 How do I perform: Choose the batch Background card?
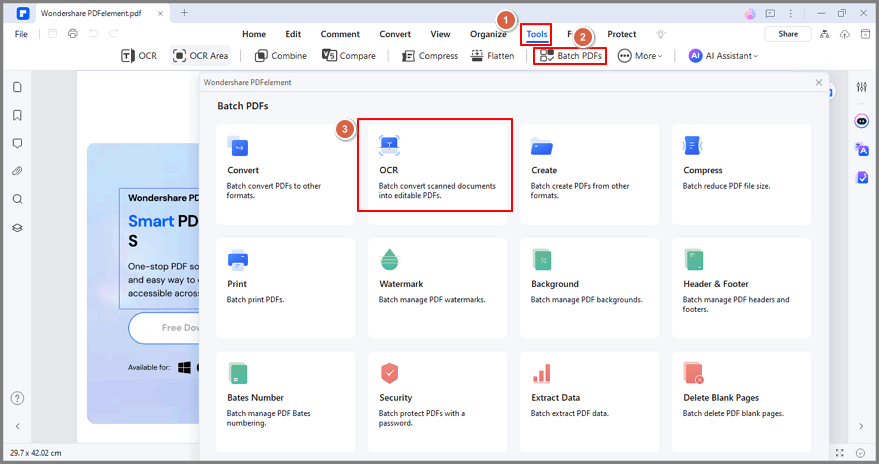click(x=589, y=288)
